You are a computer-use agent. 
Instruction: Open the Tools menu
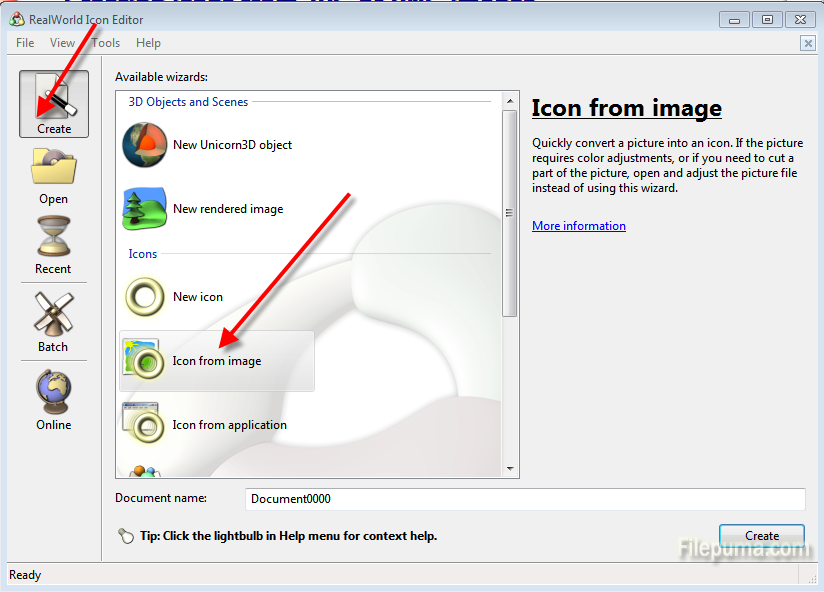[105, 43]
